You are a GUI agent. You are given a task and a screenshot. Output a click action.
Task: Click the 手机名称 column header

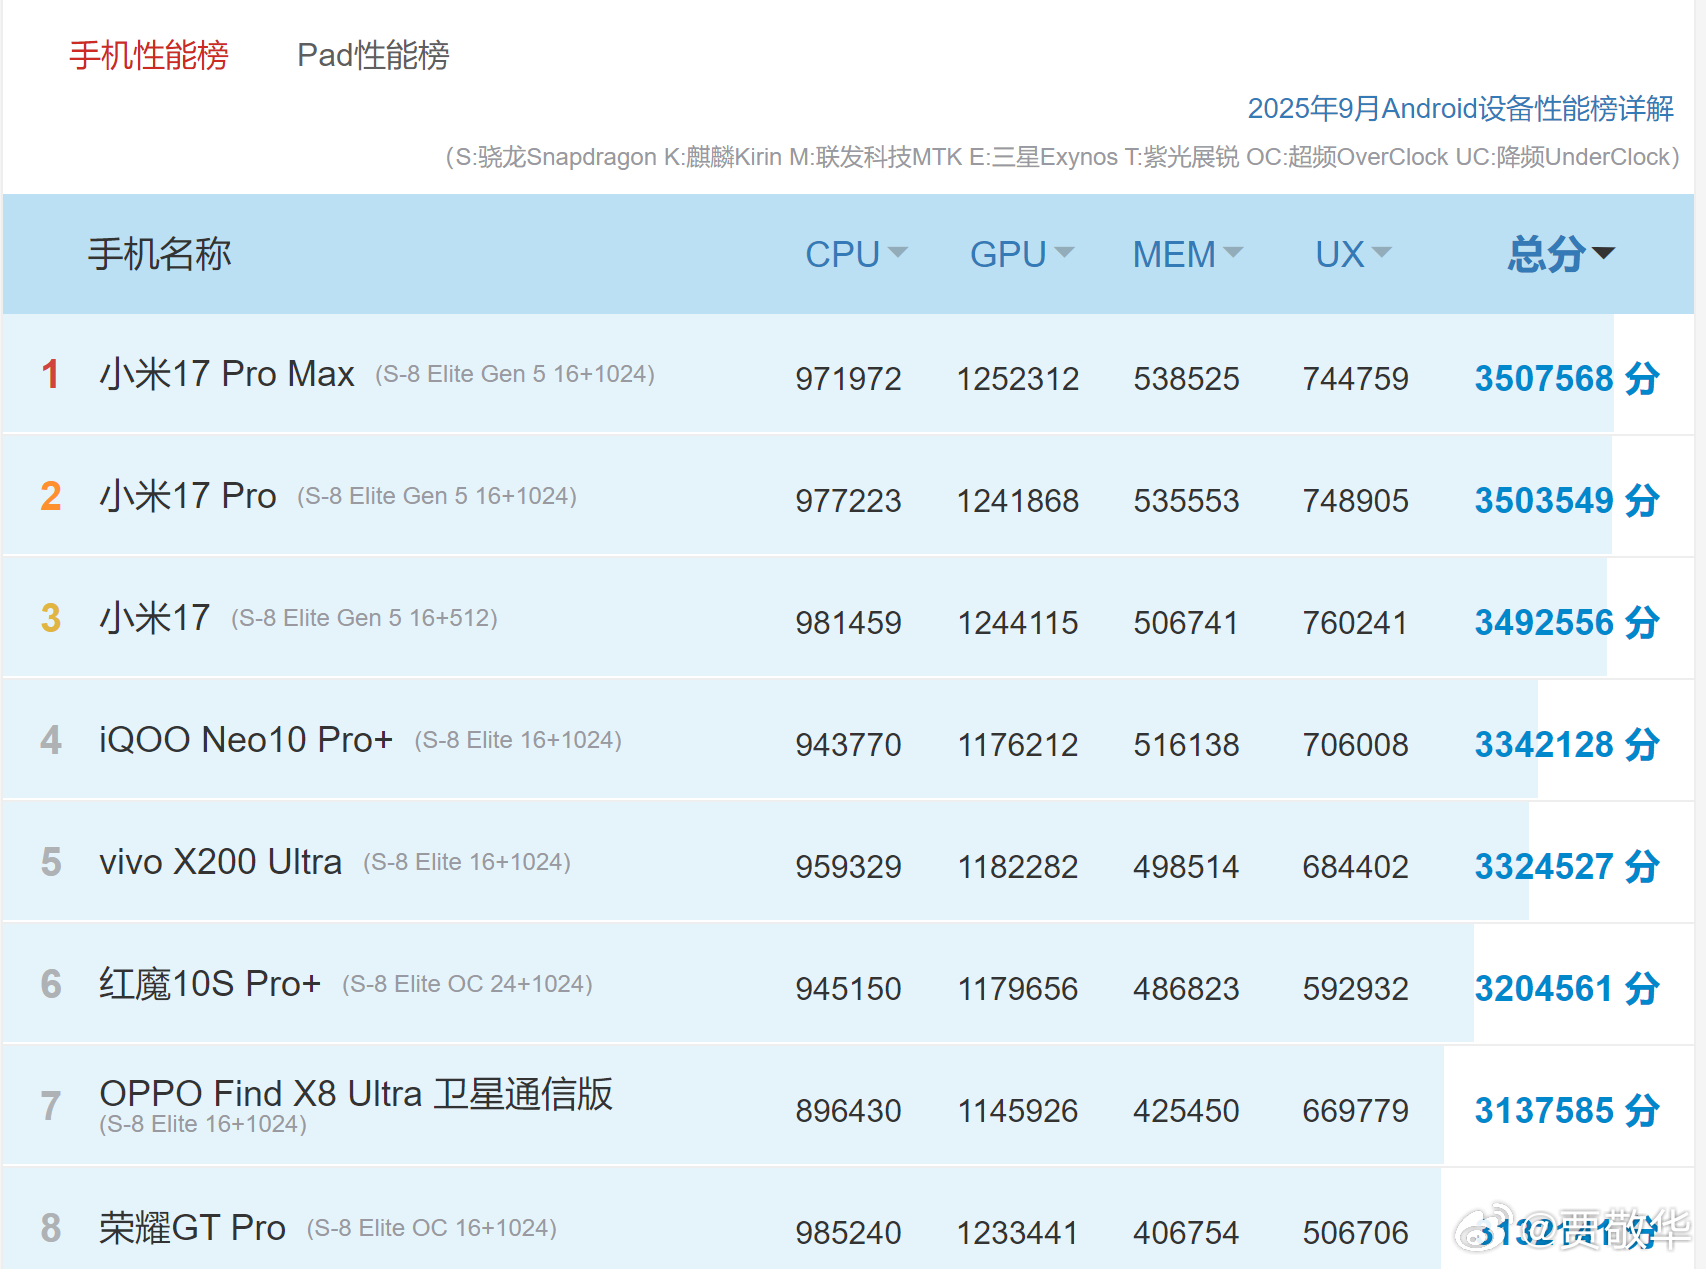point(160,254)
